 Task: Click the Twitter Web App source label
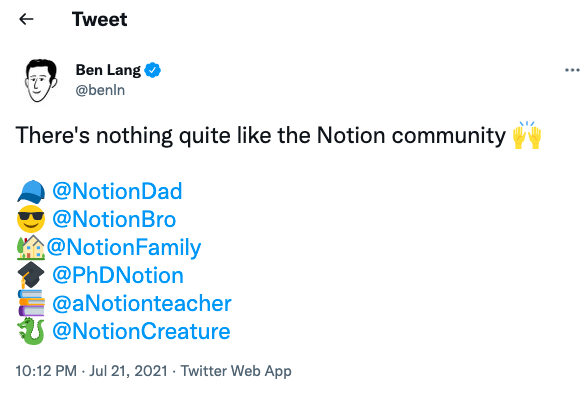(236, 371)
